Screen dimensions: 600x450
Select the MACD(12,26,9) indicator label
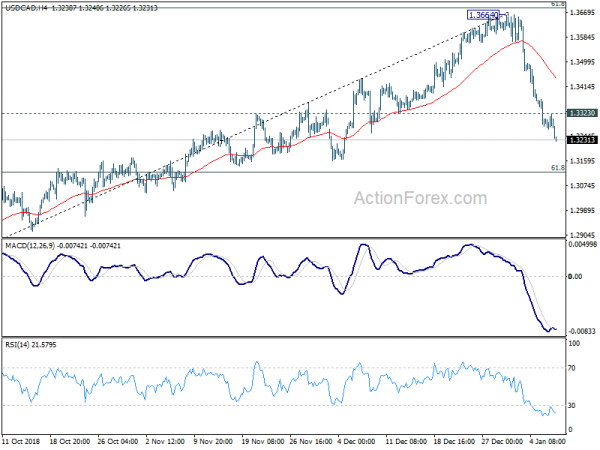pos(30,246)
